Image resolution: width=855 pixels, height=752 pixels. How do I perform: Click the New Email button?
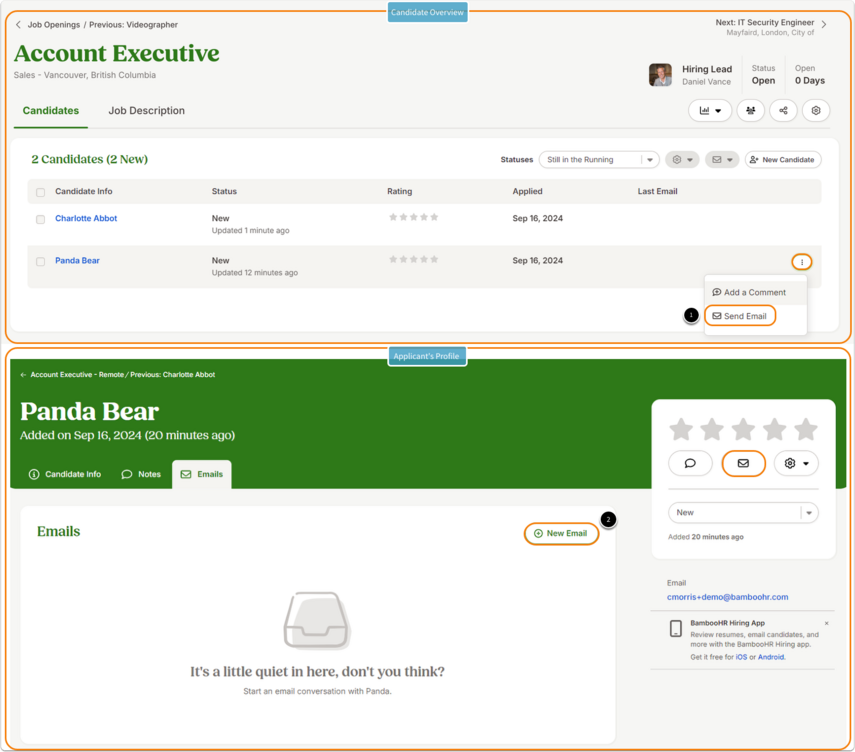561,533
